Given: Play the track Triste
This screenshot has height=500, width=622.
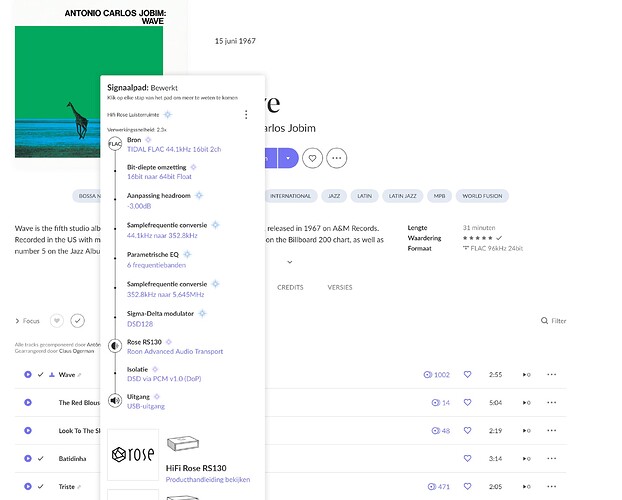Looking at the screenshot, I should 28,487.
